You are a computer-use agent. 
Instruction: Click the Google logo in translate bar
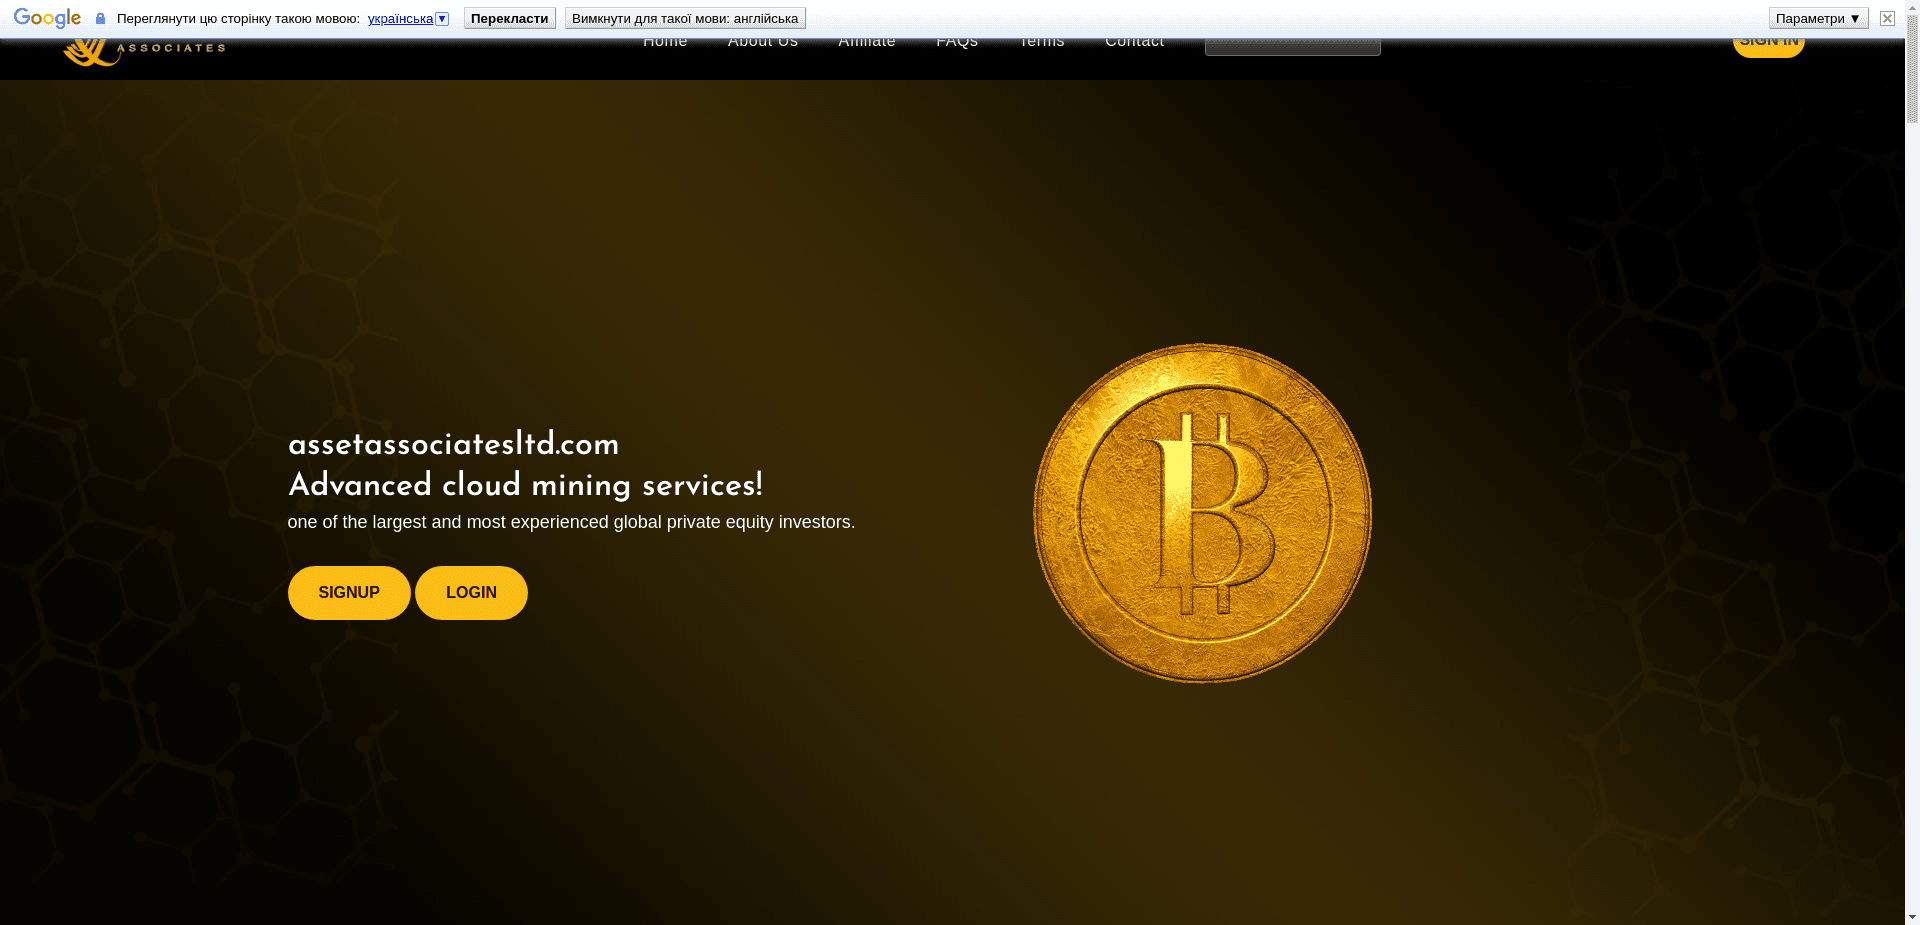(47, 19)
